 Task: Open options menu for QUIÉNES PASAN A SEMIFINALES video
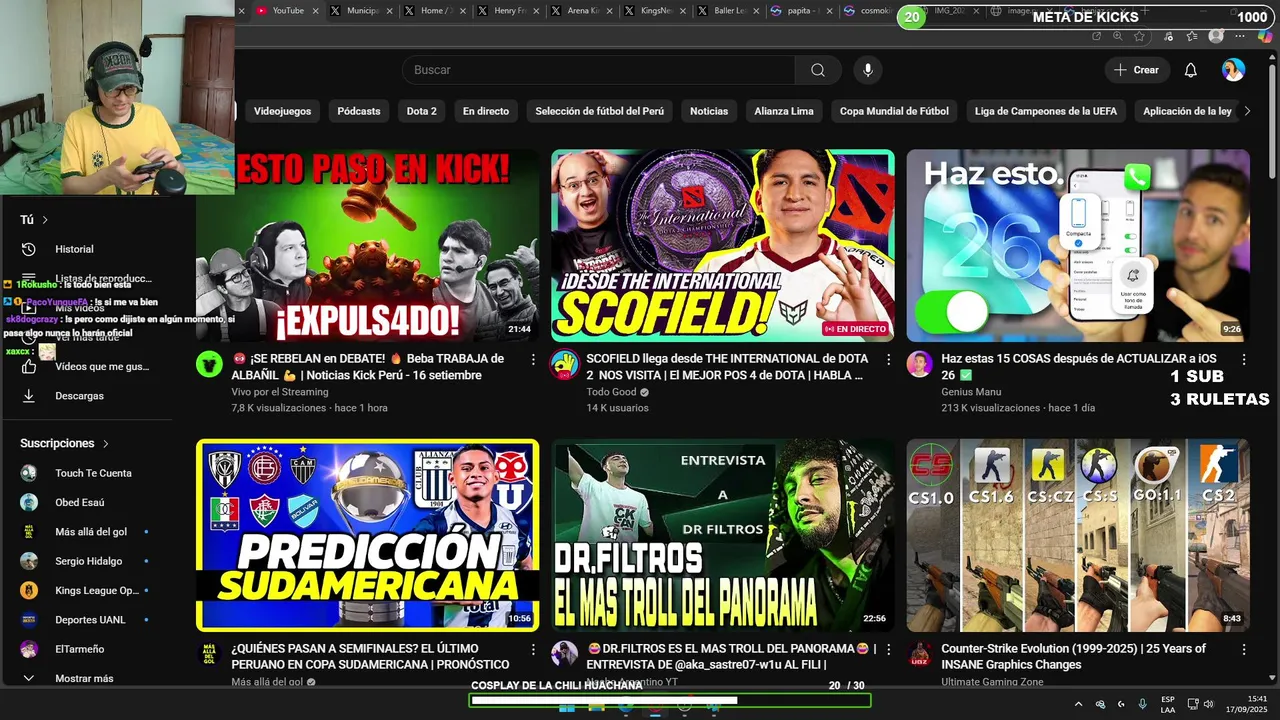pos(533,649)
